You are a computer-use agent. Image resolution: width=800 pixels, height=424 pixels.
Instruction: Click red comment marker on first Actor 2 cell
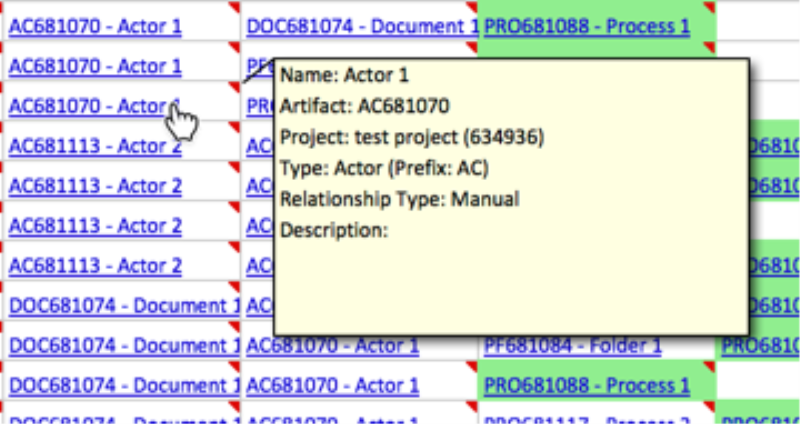pos(236,128)
